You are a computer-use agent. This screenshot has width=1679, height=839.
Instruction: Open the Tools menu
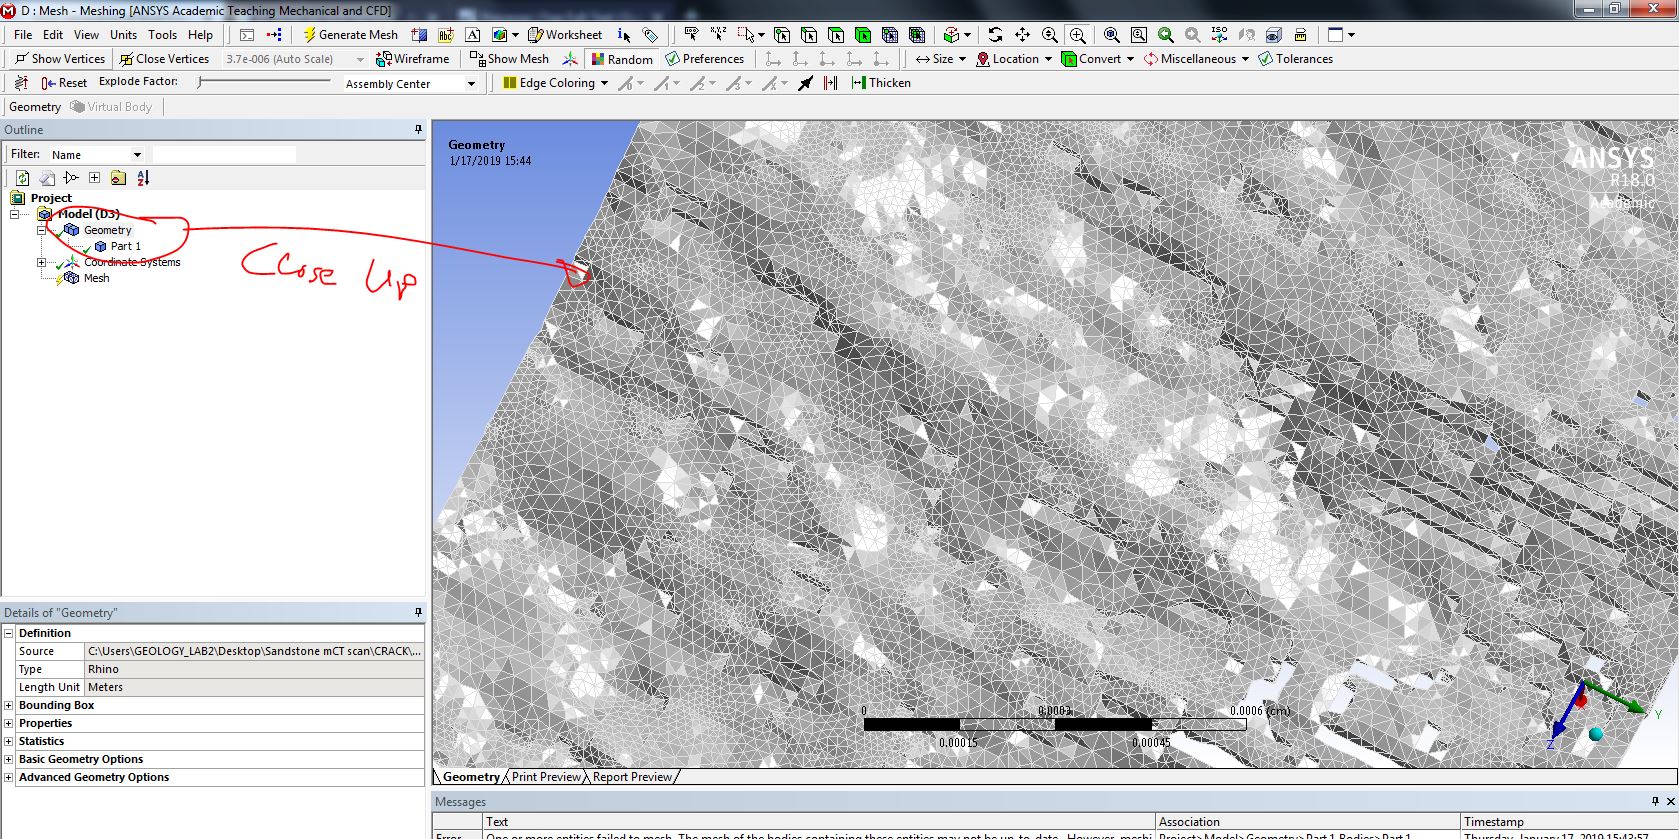[162, 35]
